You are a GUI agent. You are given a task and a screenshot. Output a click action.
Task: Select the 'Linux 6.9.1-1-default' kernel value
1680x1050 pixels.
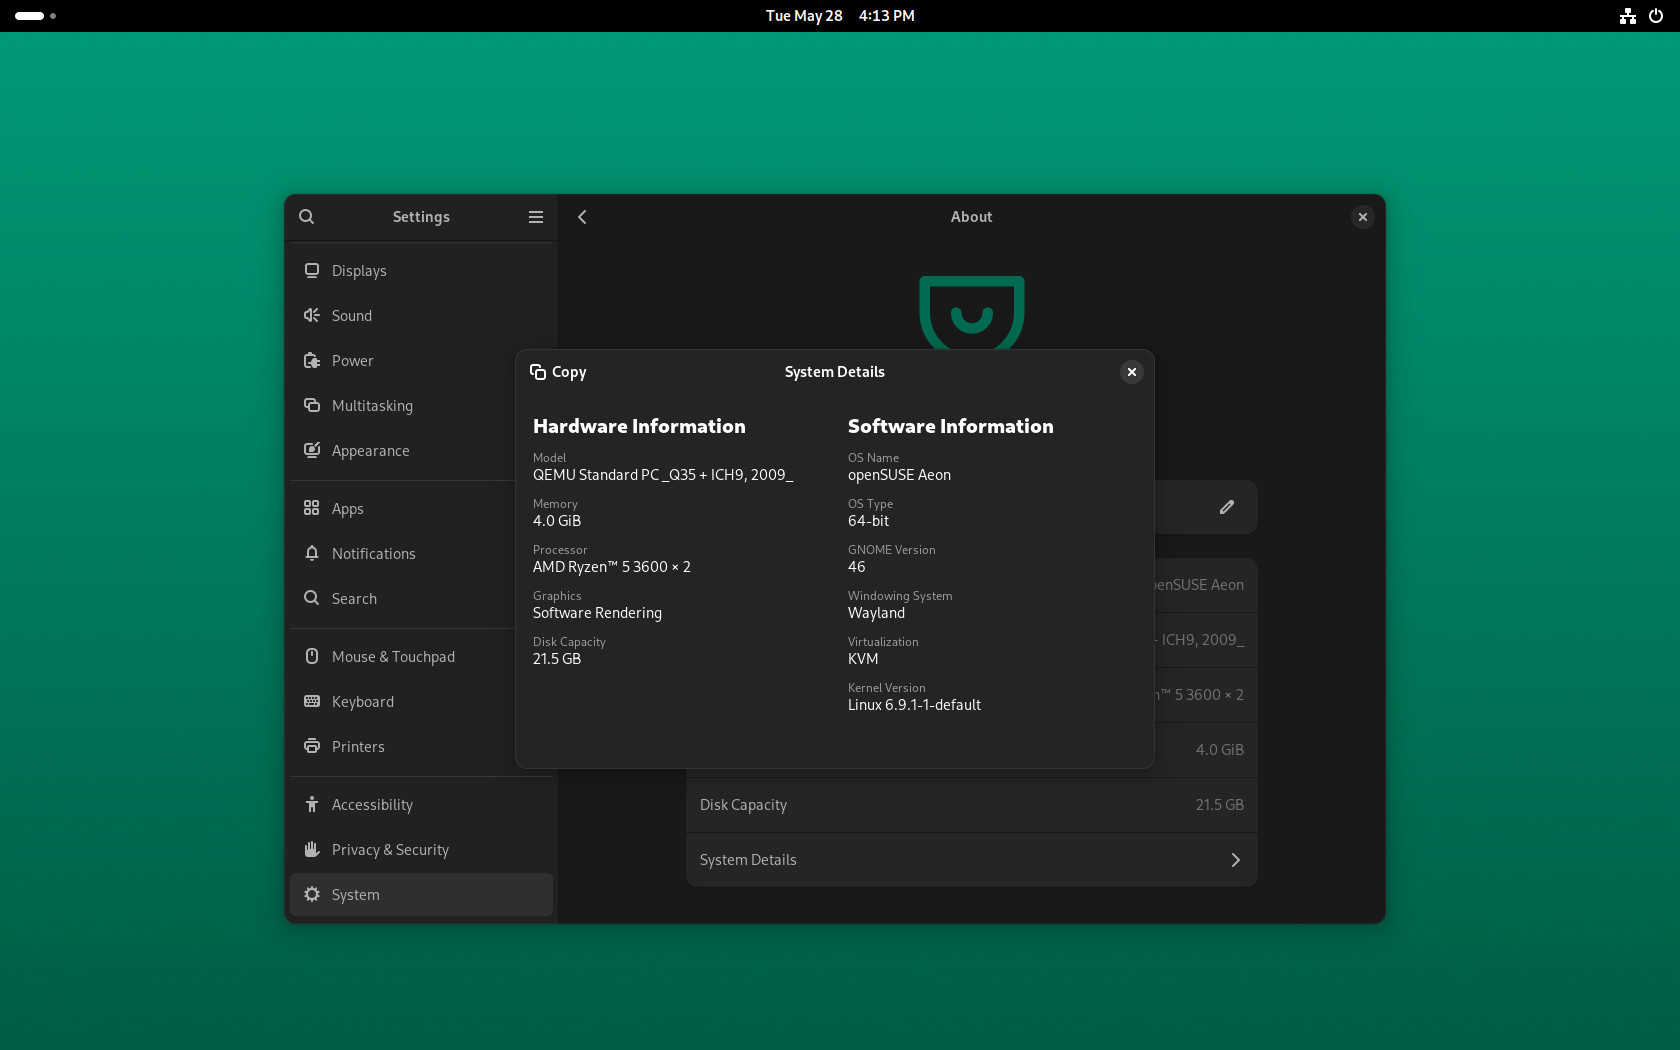point(914,705)
